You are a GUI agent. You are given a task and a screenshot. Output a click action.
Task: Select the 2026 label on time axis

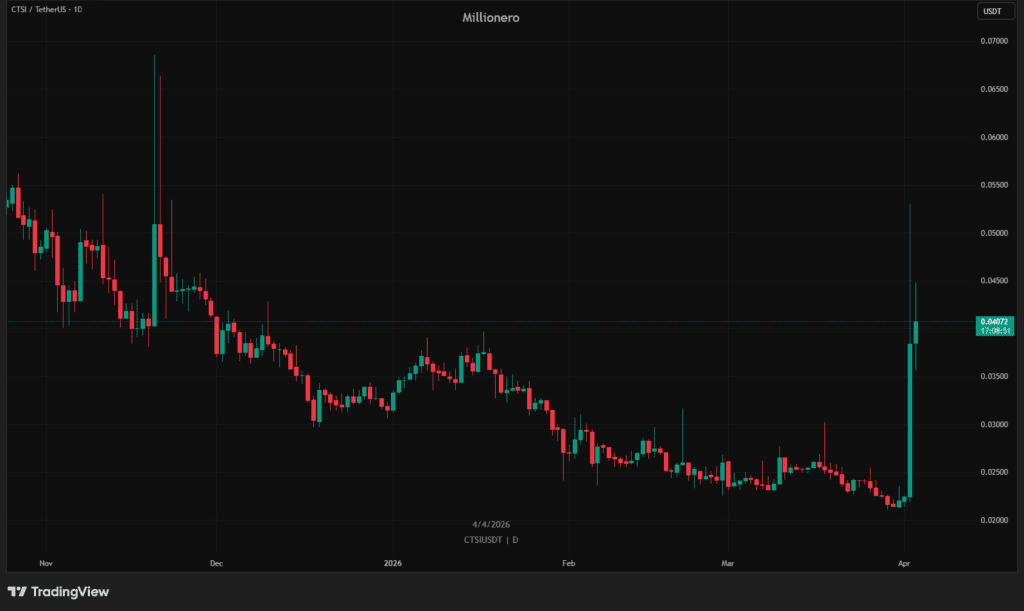click(x=393, y=563)
